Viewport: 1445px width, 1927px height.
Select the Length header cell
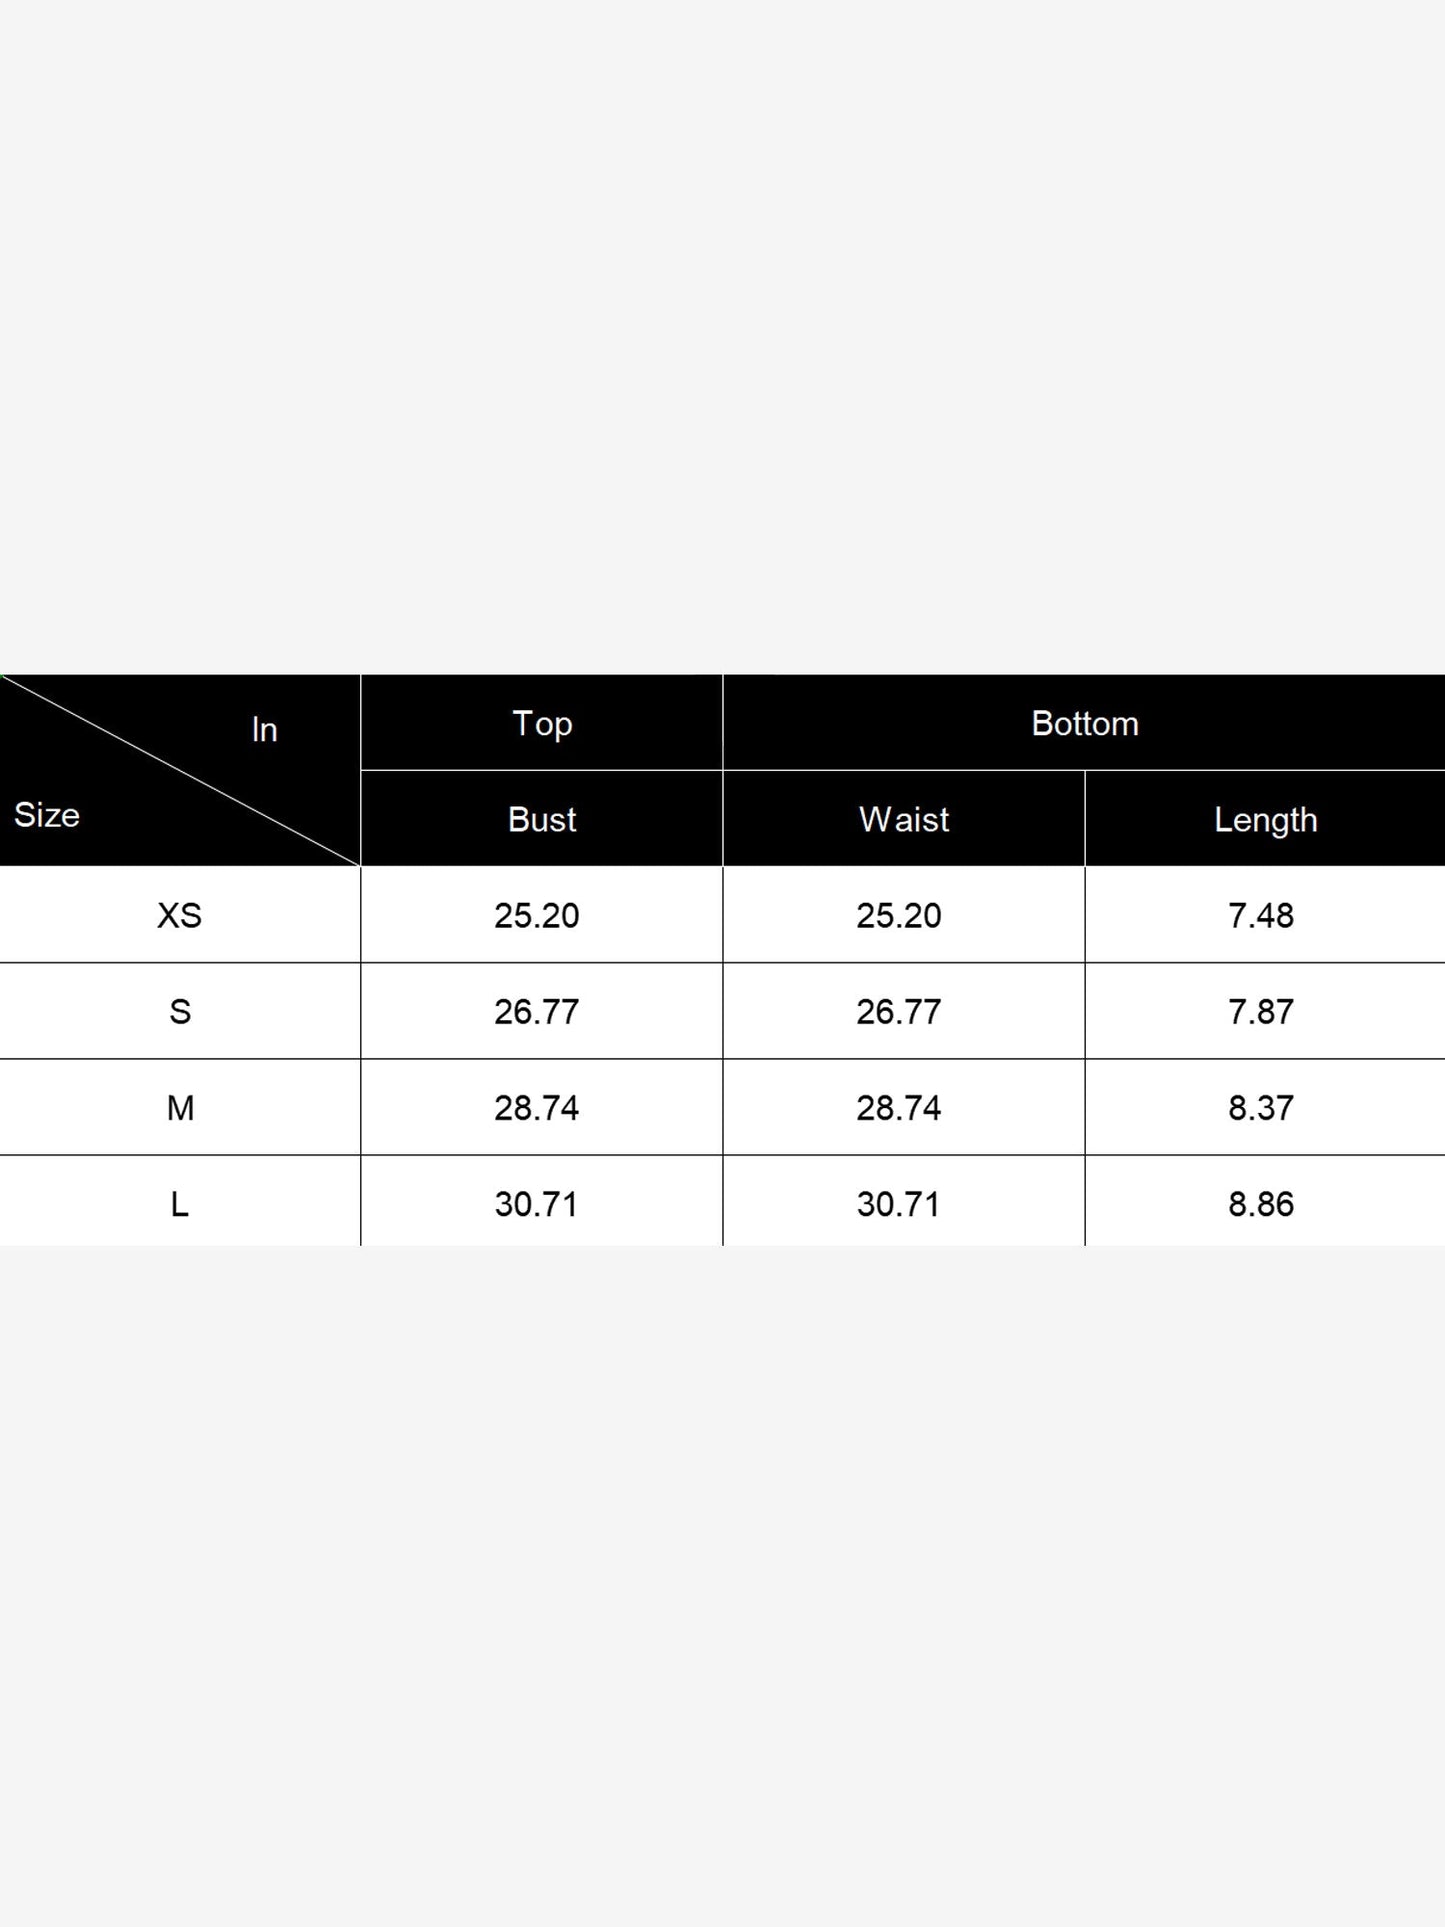[x=1265, y=820]
